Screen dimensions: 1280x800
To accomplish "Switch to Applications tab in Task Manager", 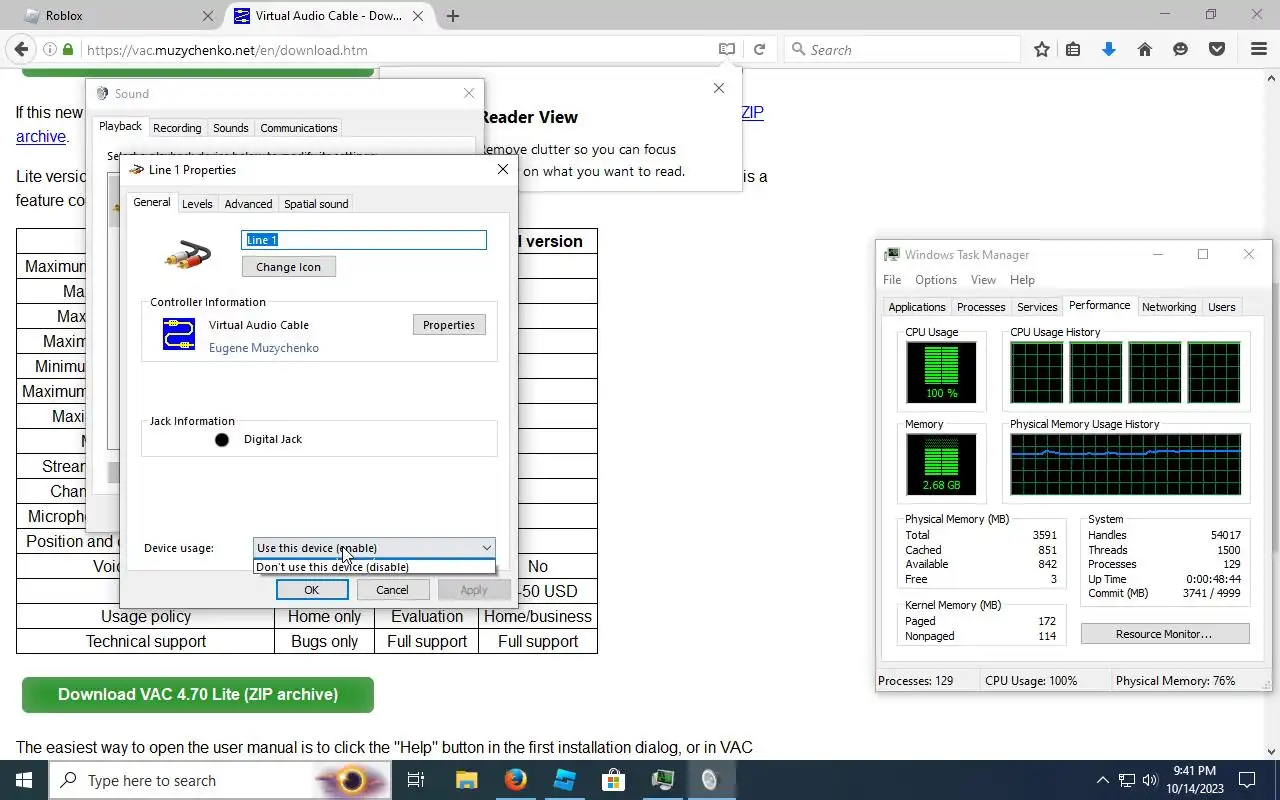I will pyautogui.click(x=917, y=307).
